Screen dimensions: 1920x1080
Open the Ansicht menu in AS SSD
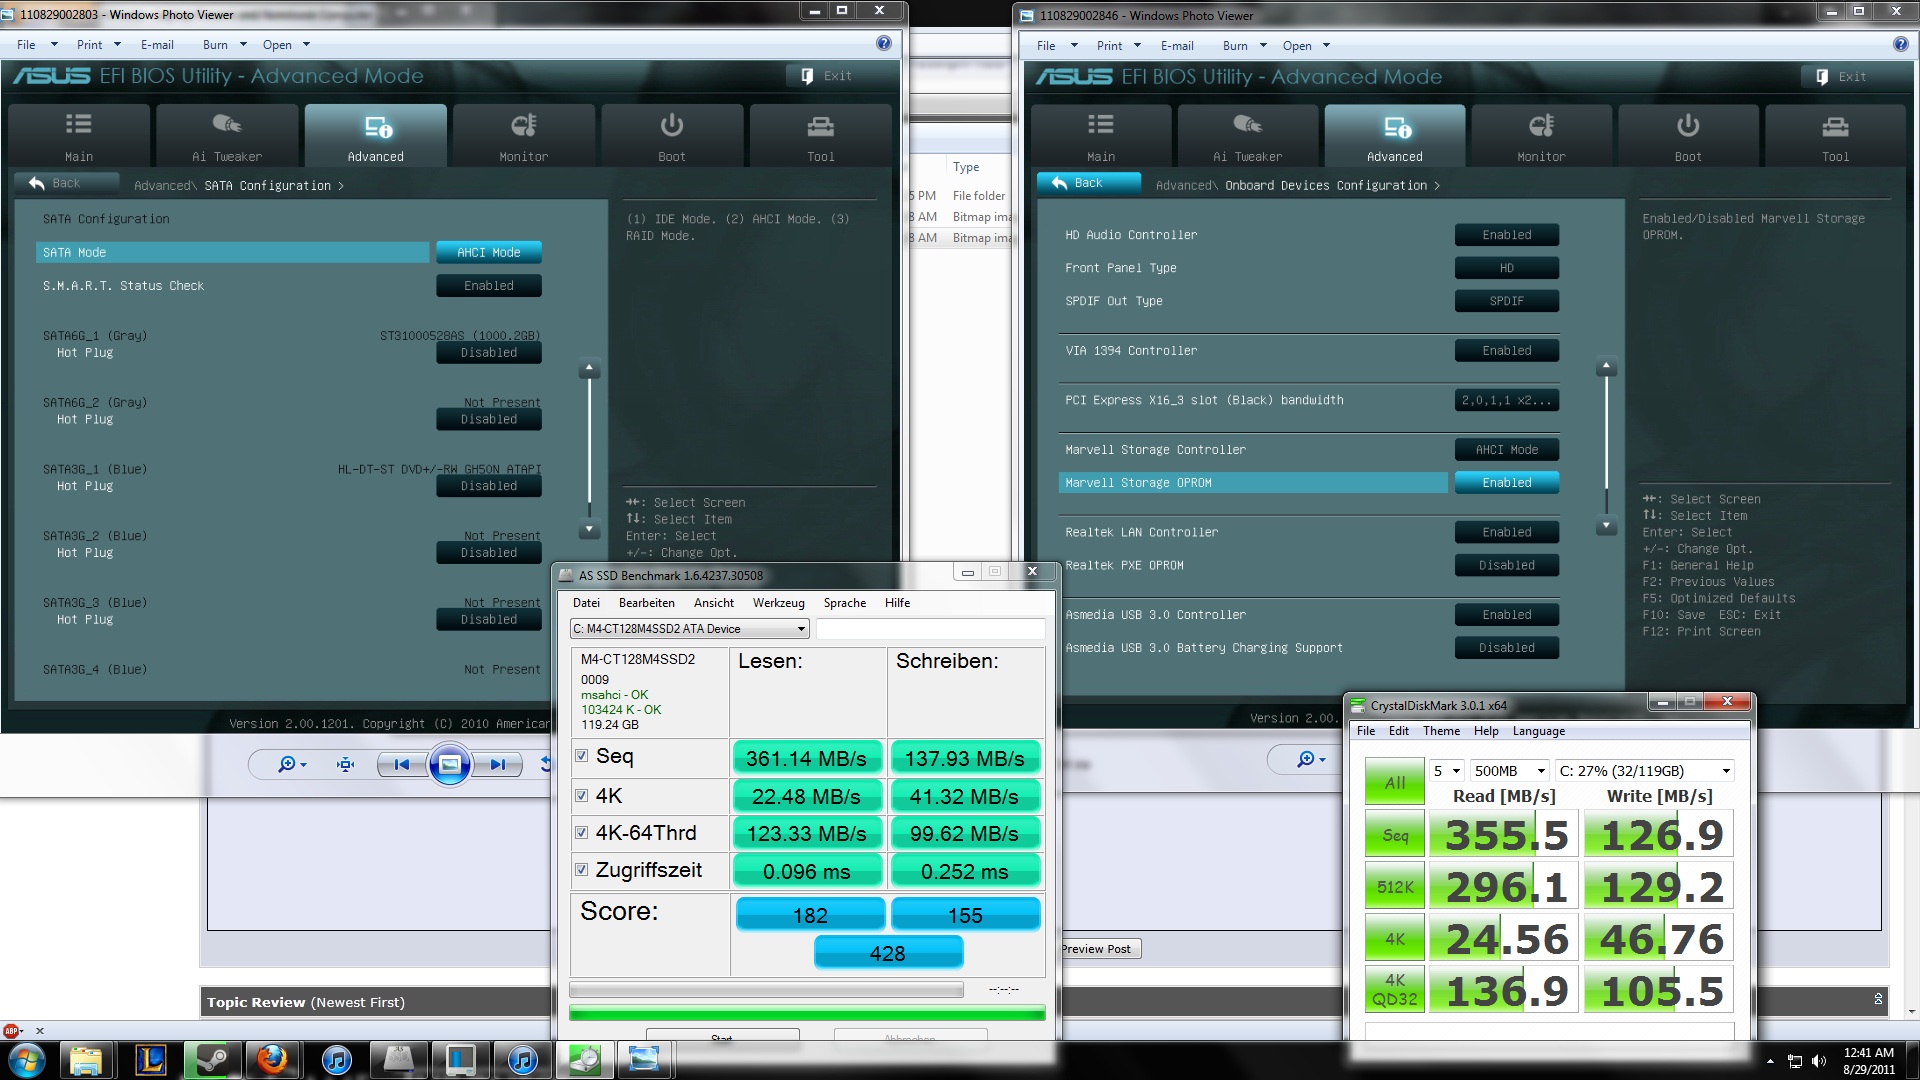tap(713, 603)
